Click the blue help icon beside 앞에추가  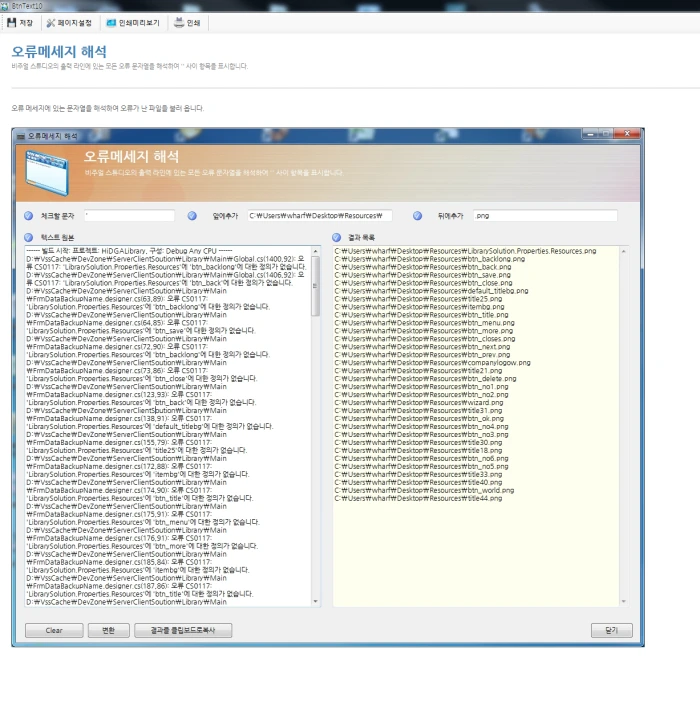click(192, 216)
